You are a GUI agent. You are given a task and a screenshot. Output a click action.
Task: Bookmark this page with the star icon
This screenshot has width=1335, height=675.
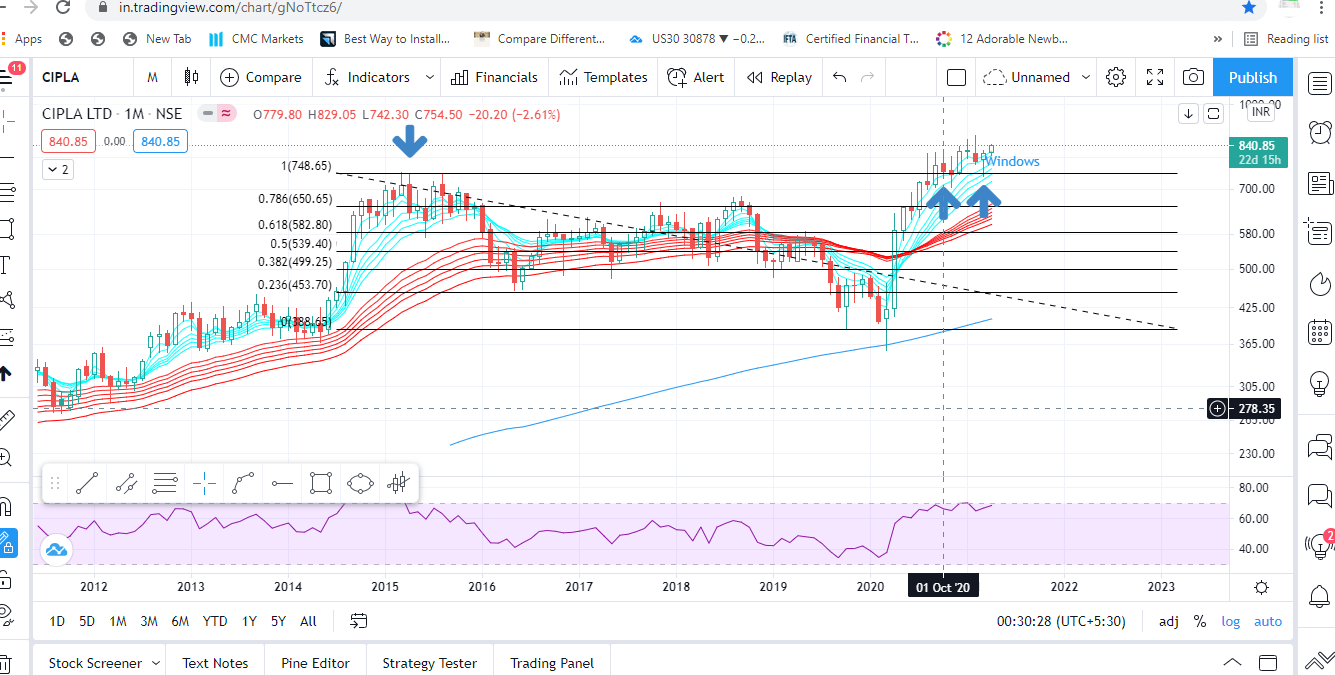[x=1249, y=7]
